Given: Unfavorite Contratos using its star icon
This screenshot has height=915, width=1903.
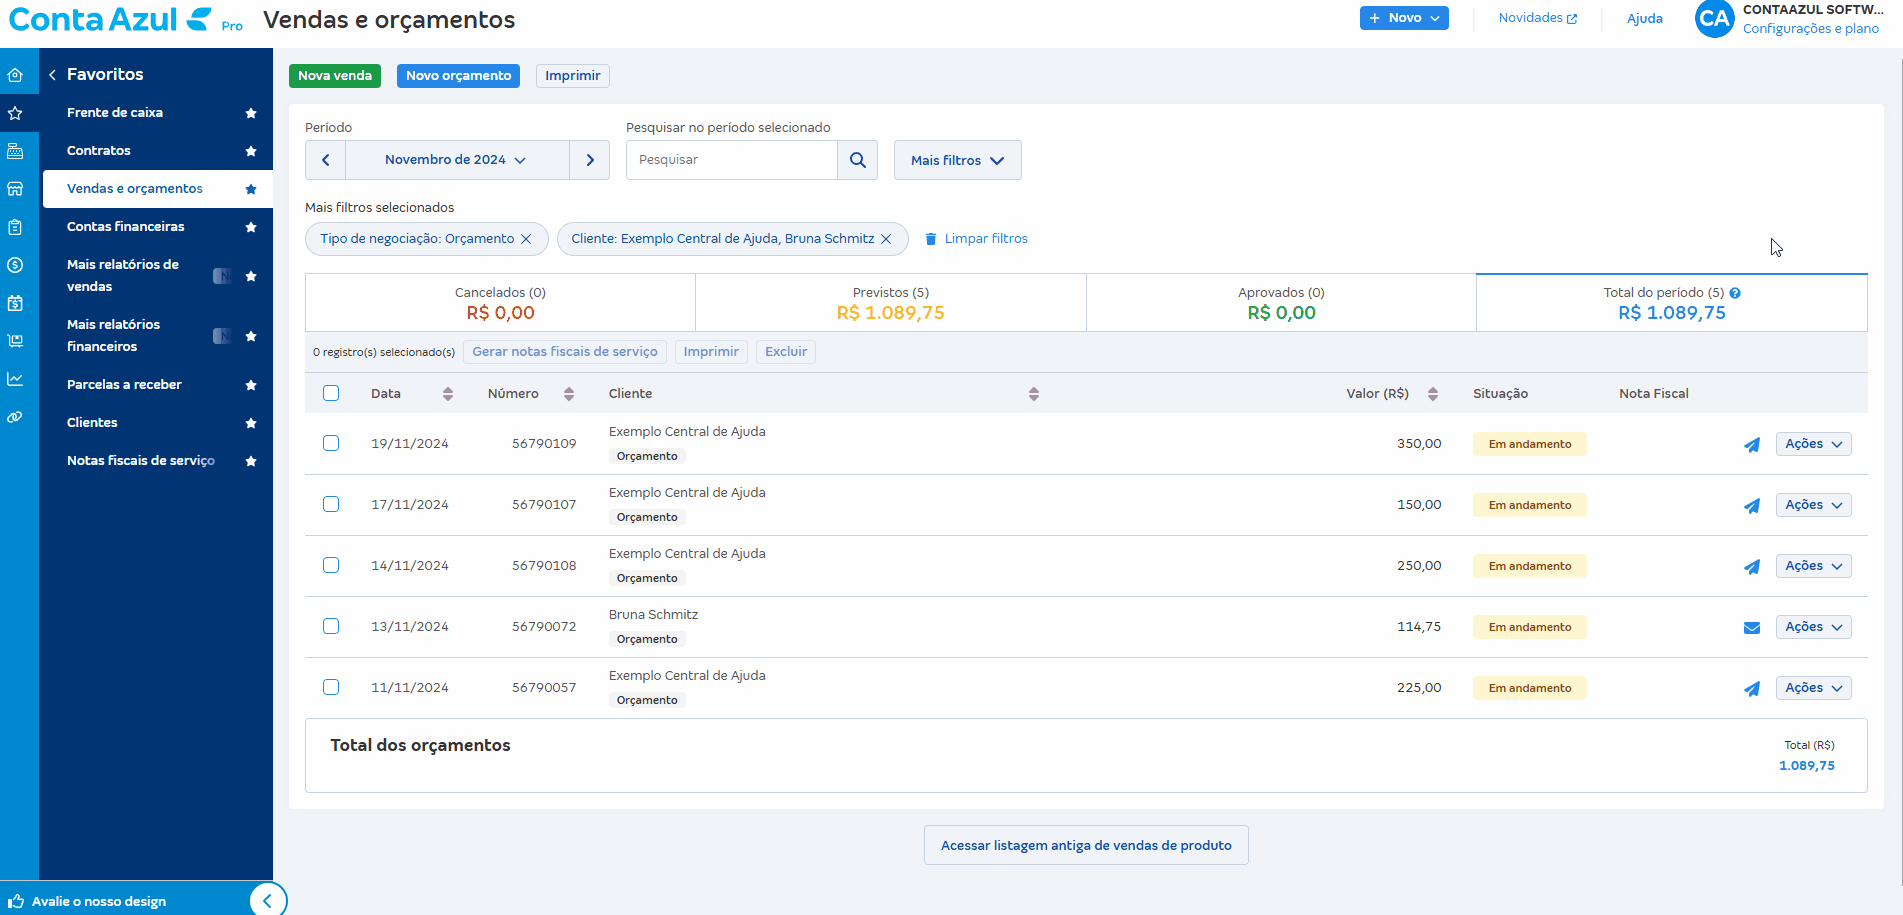Looking at the screenshot, I should (251, 151).
